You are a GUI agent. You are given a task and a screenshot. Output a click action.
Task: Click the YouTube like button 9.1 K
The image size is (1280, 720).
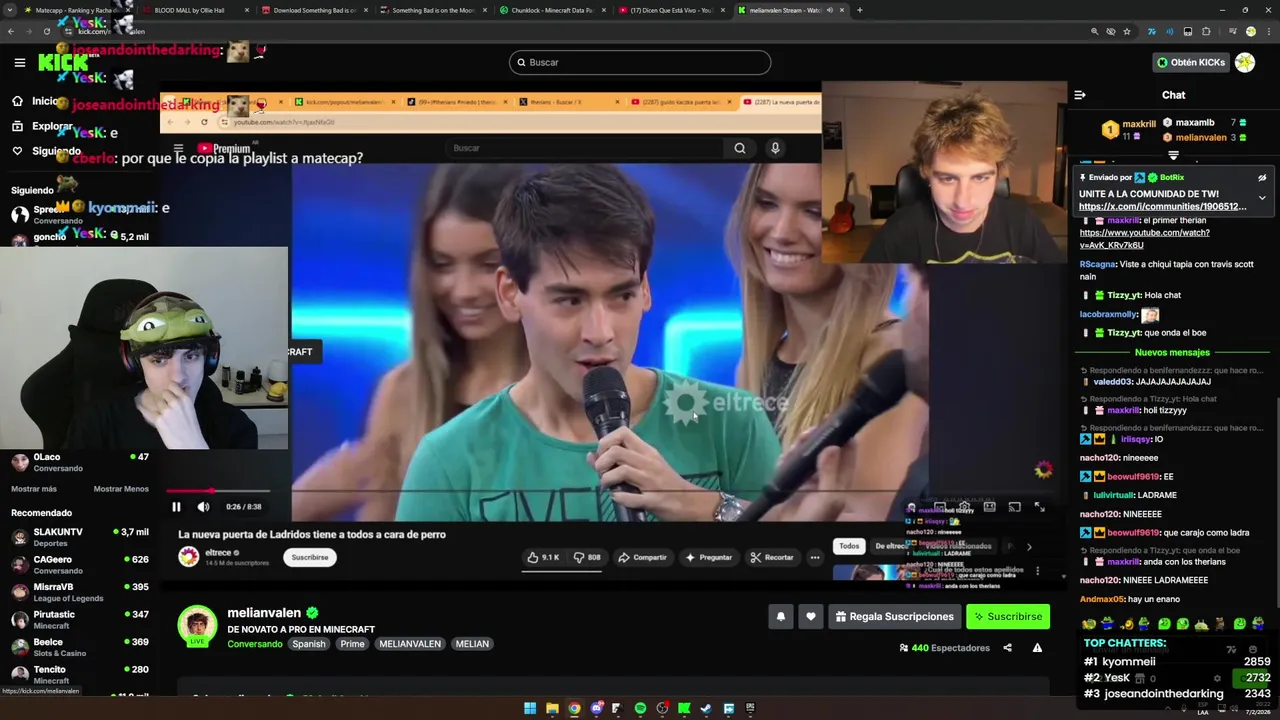[544, 557]
